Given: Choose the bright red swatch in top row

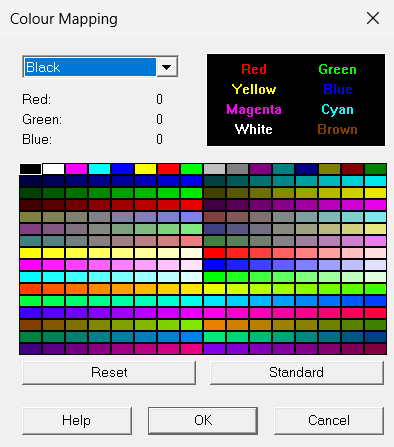Looking at the screenshot, I should tap(168, 169).
